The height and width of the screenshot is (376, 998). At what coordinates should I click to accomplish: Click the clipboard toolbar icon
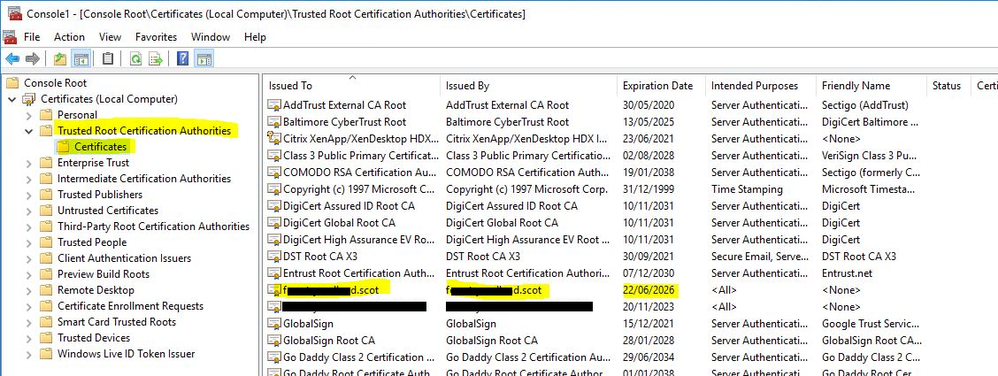tap(108, 59)
